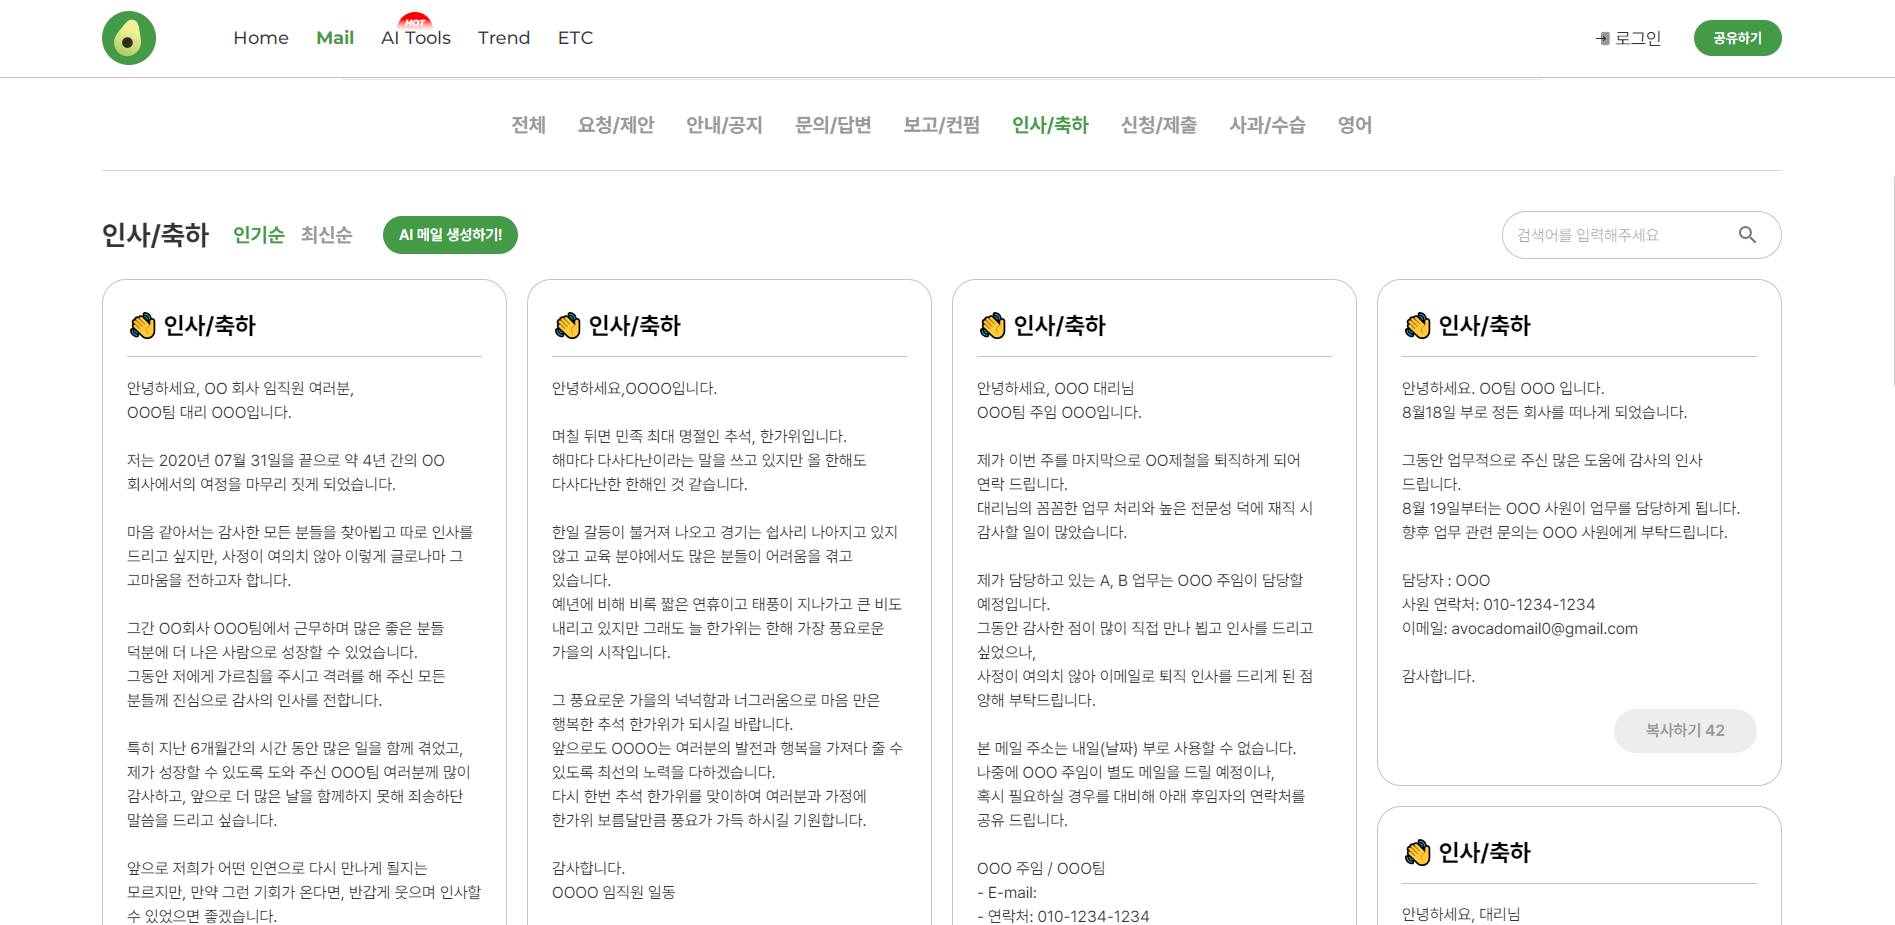Open the ETC menu
1895x925 pixels.
575,38
